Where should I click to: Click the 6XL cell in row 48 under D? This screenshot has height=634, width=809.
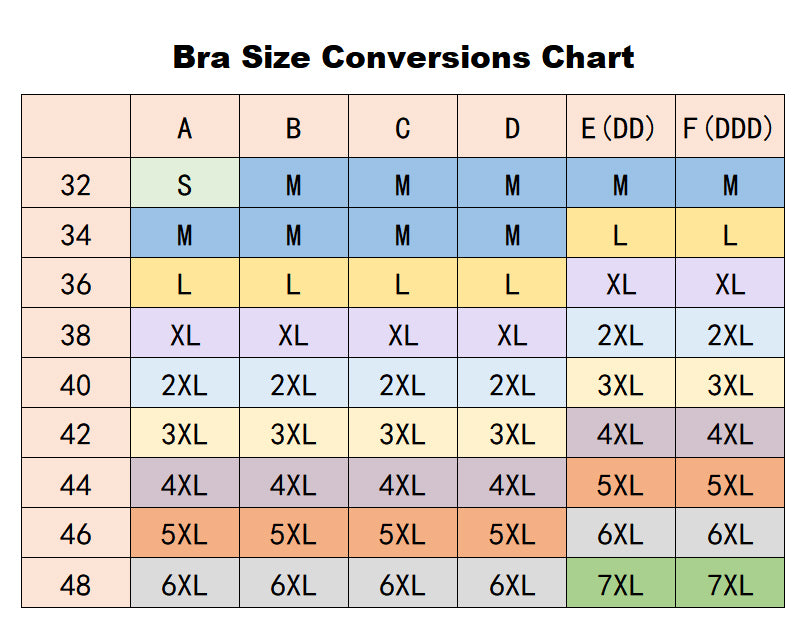[x=512, y=584]
